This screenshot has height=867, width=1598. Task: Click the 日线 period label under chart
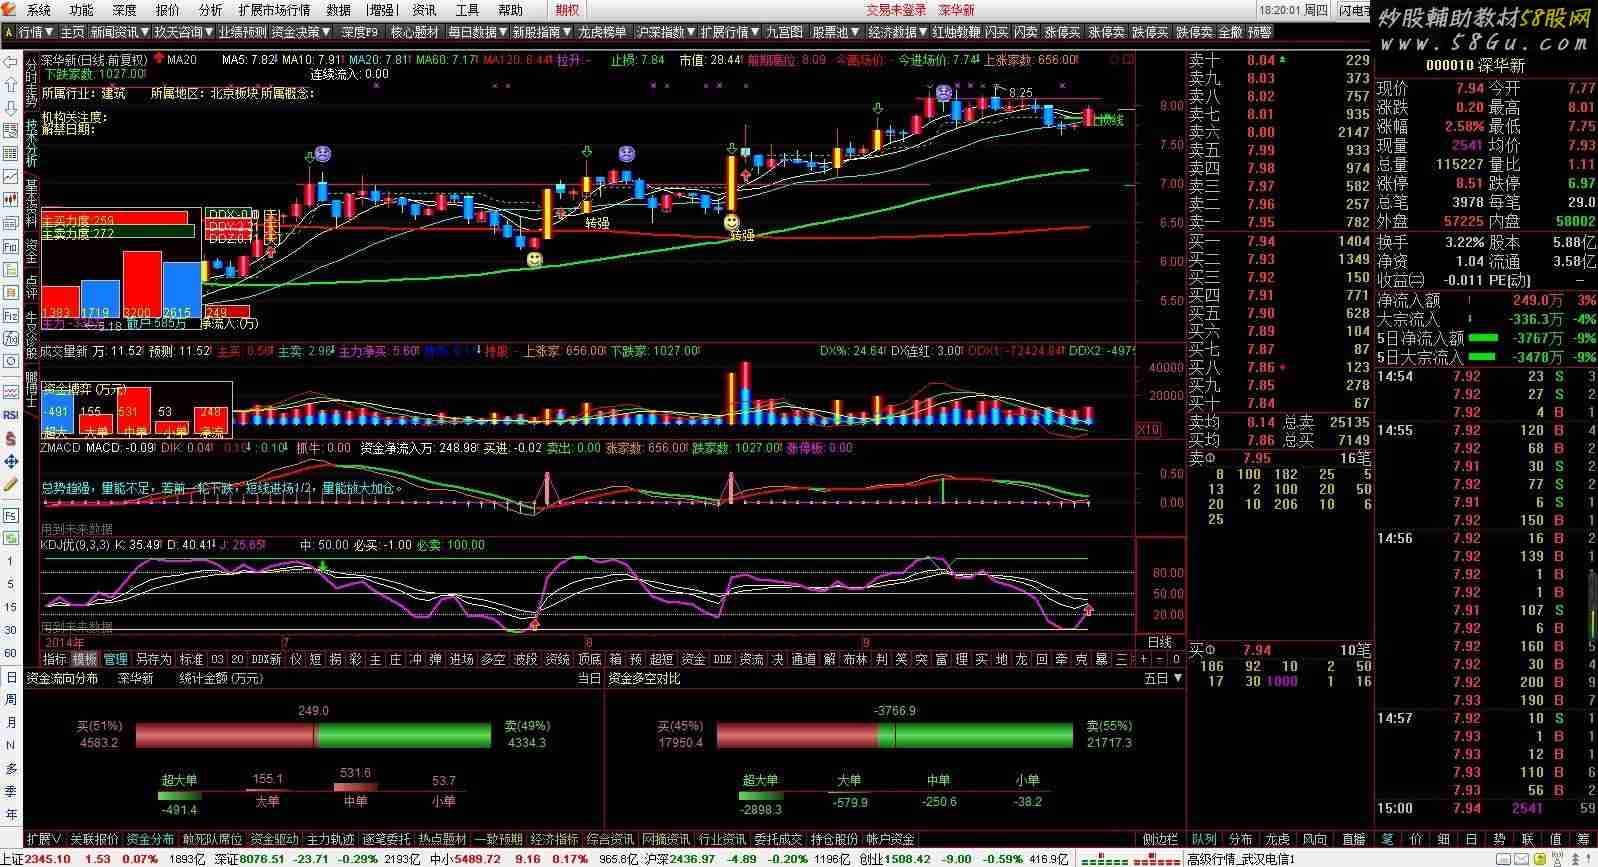click(x=1160, y=642)
